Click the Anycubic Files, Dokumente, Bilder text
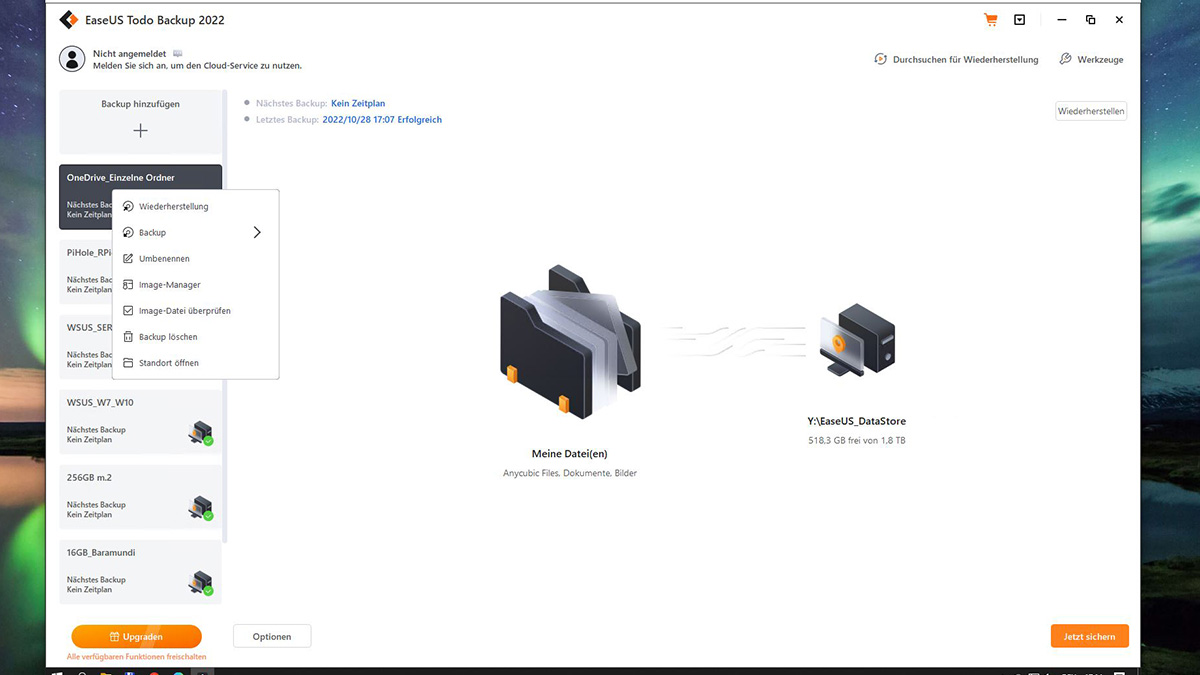 click(x=570, y=473)
